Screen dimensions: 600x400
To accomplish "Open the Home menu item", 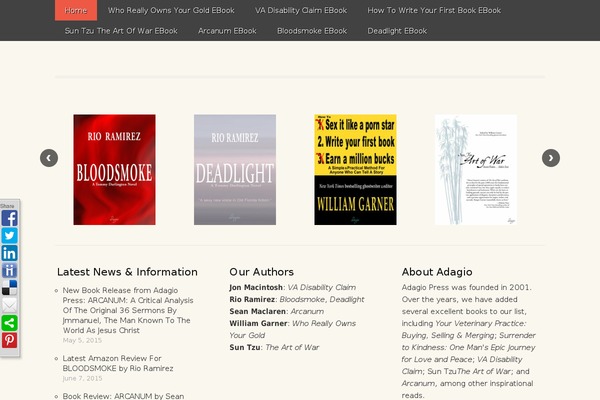I will (76, 10).
